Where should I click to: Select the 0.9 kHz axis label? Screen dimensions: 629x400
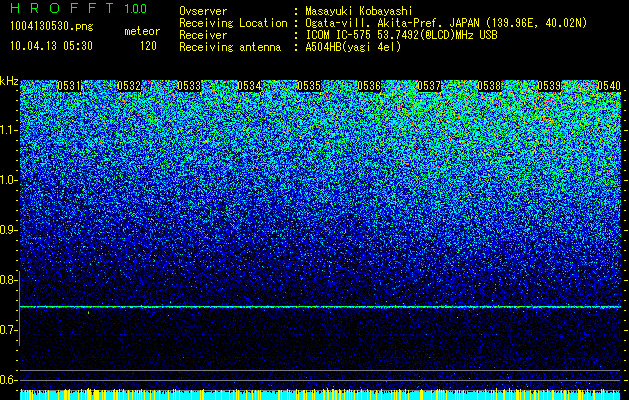pos(8,230)
